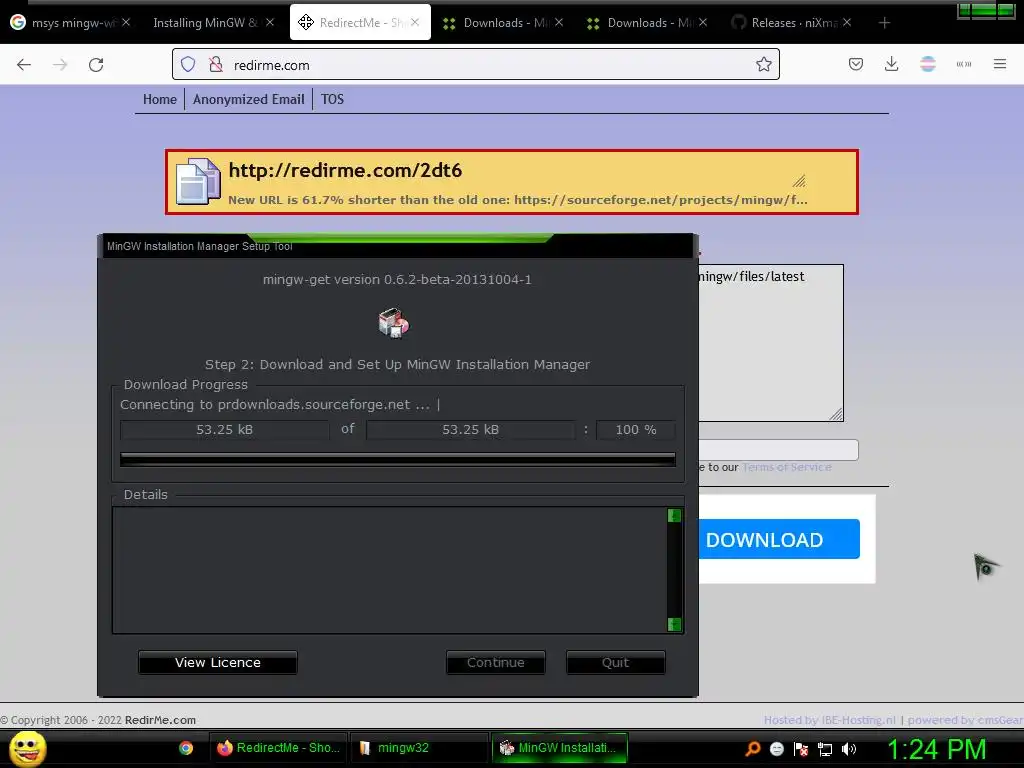This screenshot has width=1024, height=768.
Task: Click the magnifier search tray icon
Action: (x=753, y=749)
